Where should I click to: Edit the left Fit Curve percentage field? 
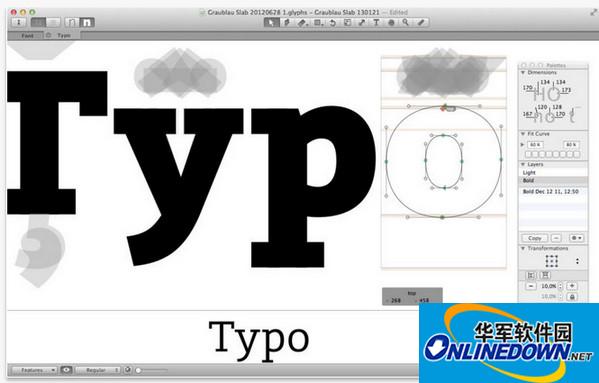pos(535,145)
